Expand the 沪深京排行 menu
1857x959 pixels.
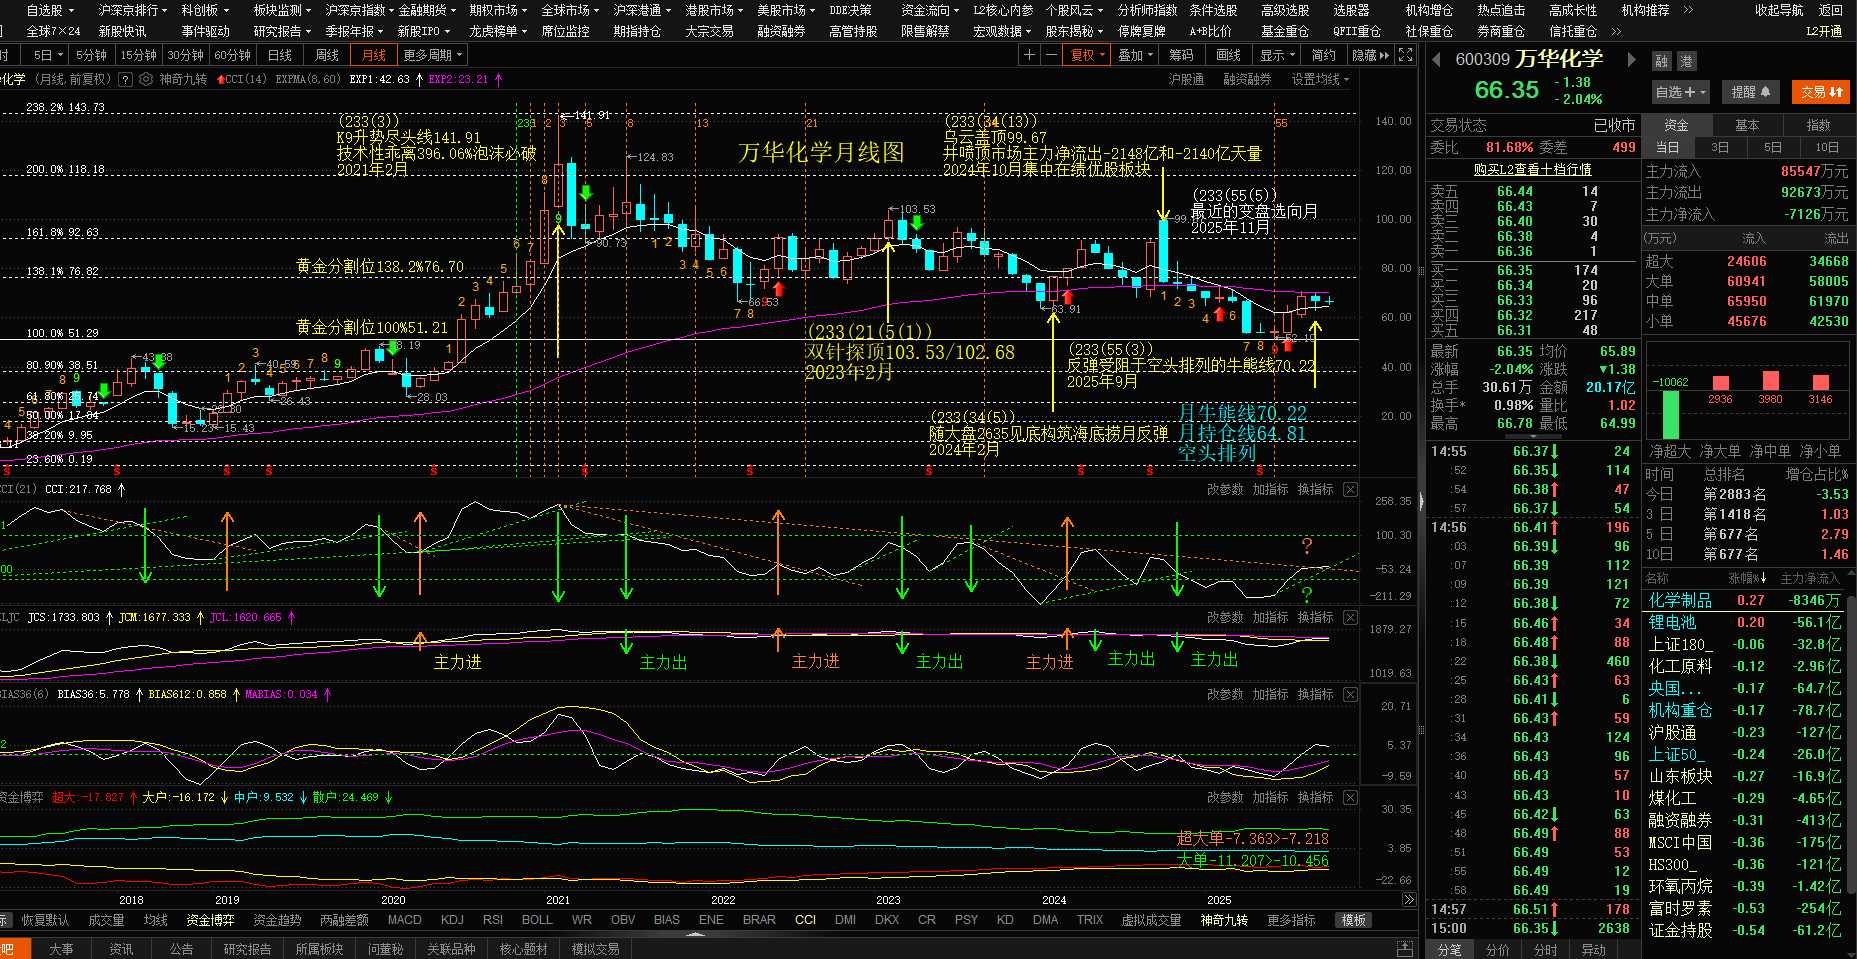pos(133,10)
